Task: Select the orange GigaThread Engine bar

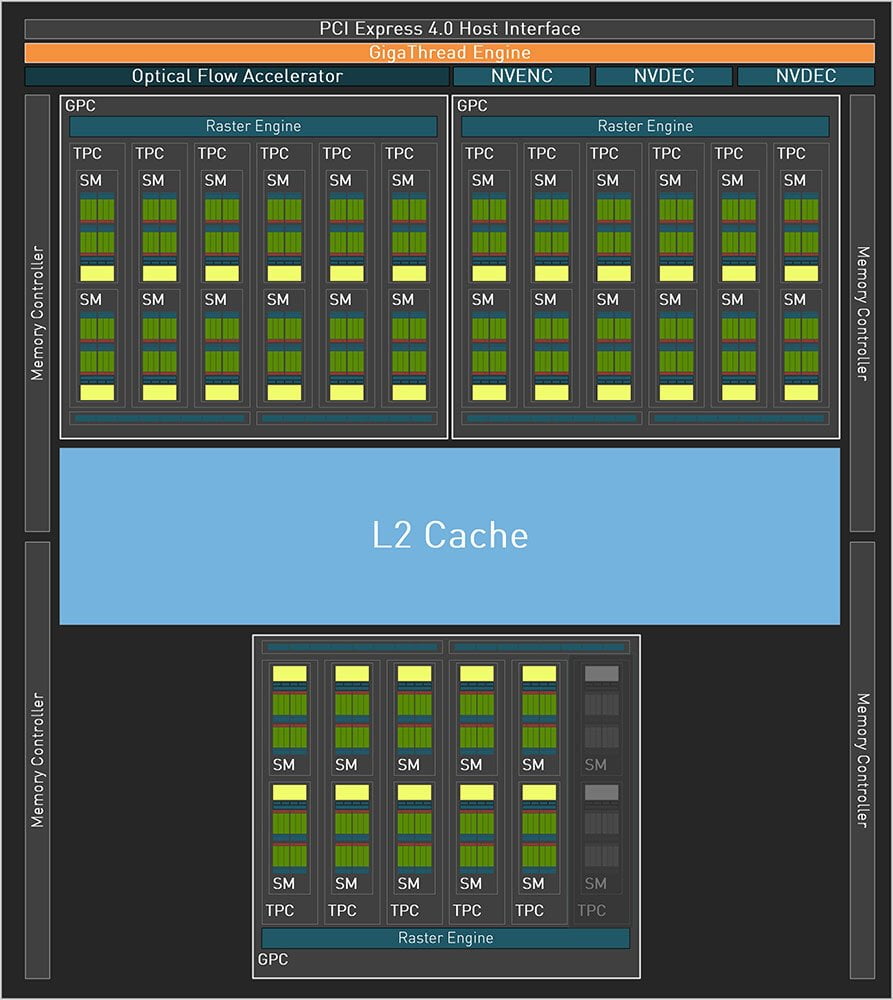Action: point(449,52)
